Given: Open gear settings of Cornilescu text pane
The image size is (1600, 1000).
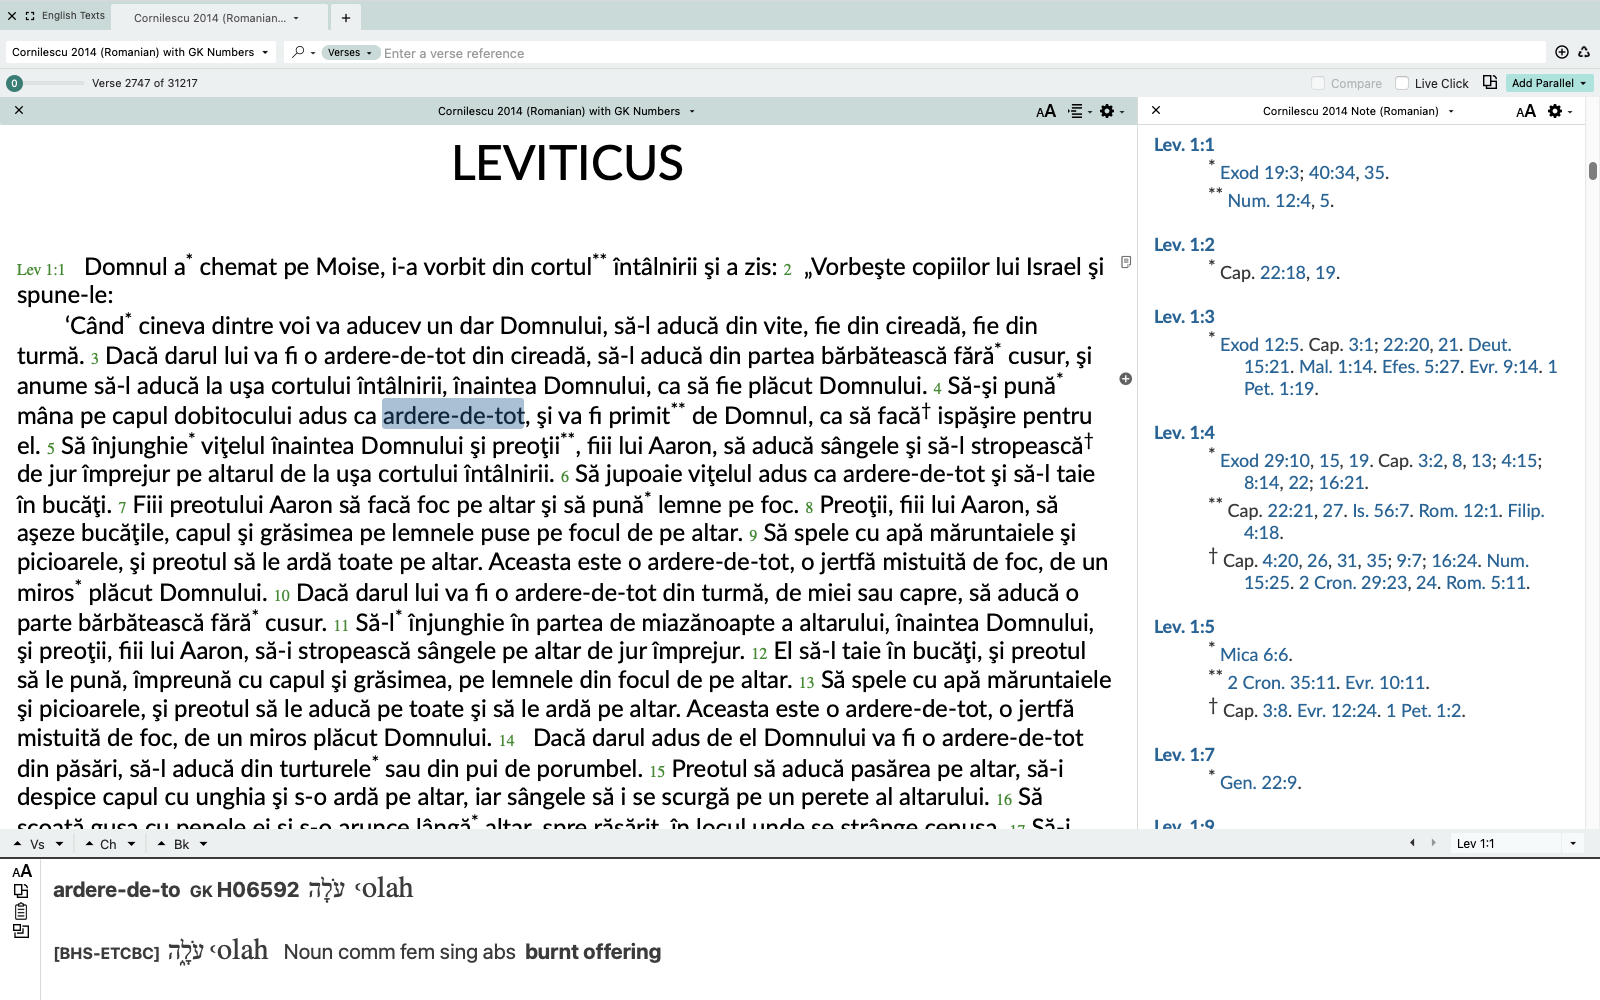Looking at the screenshot, I should point(1112,111).
